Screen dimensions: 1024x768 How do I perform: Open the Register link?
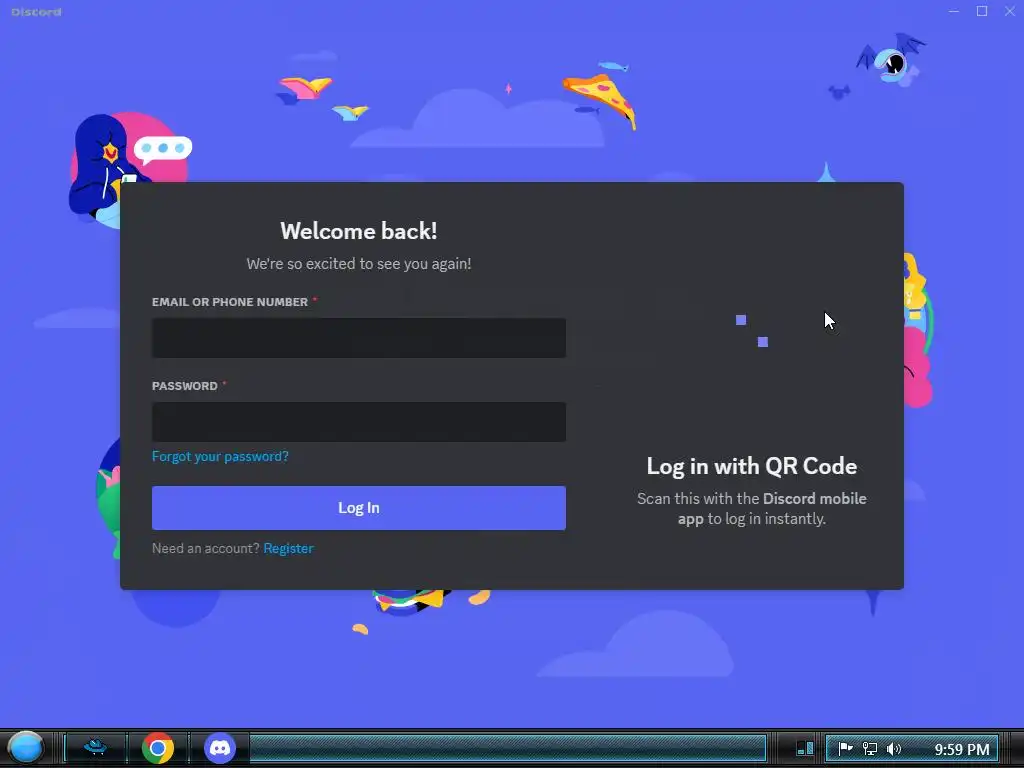pos(288,549)
